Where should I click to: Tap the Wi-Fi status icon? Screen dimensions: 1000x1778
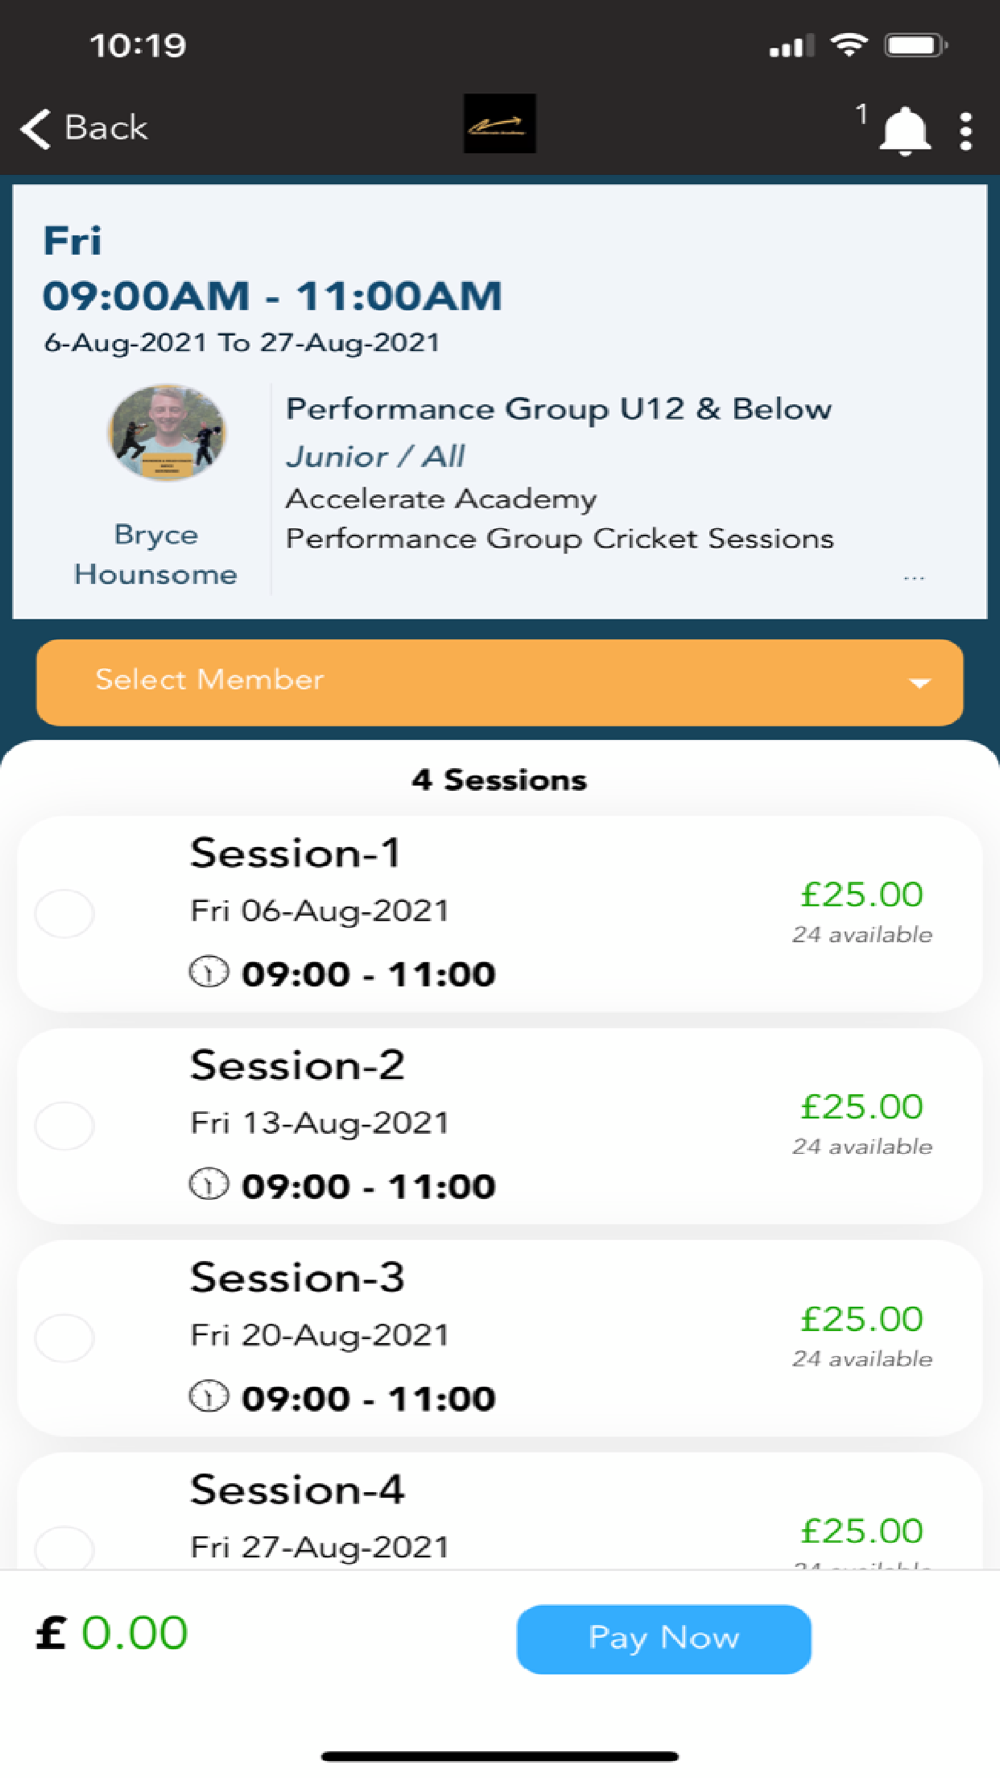tap(849, 45)
